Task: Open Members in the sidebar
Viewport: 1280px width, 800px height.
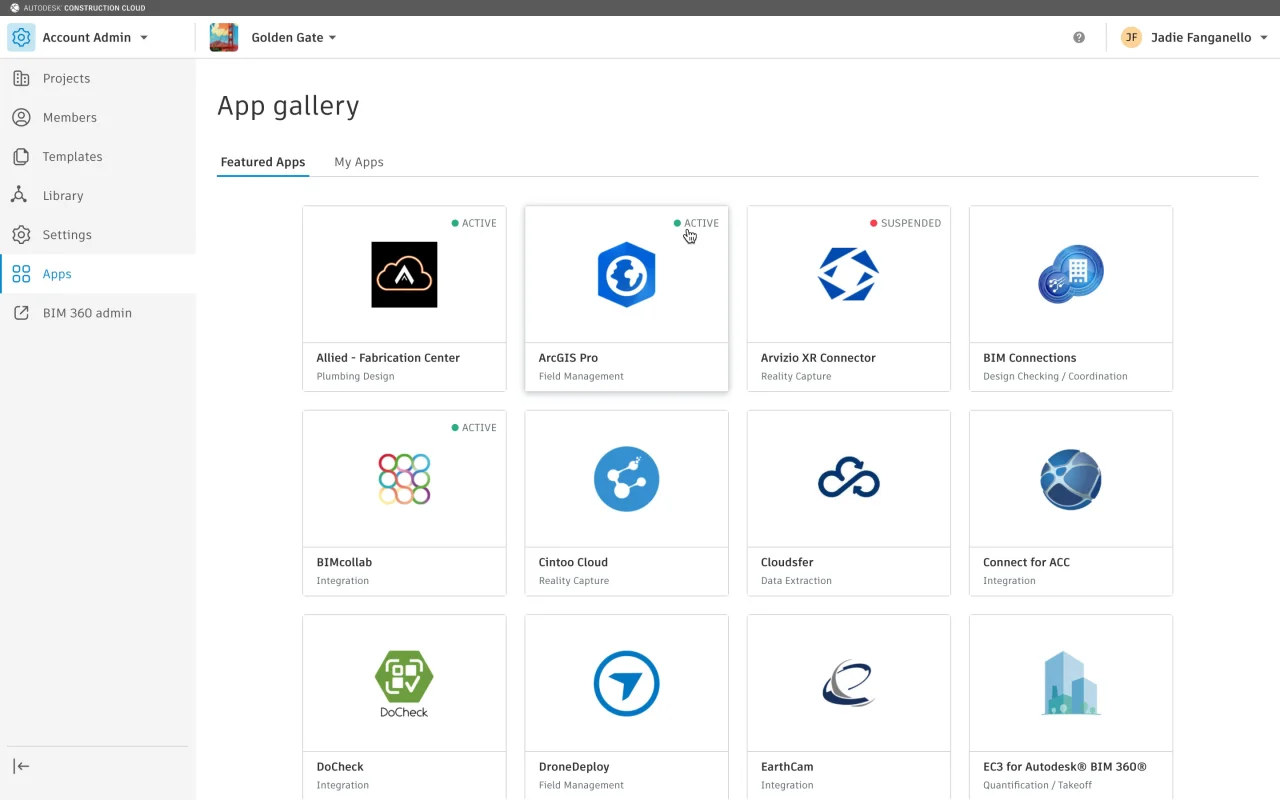Action: [98, 117]
